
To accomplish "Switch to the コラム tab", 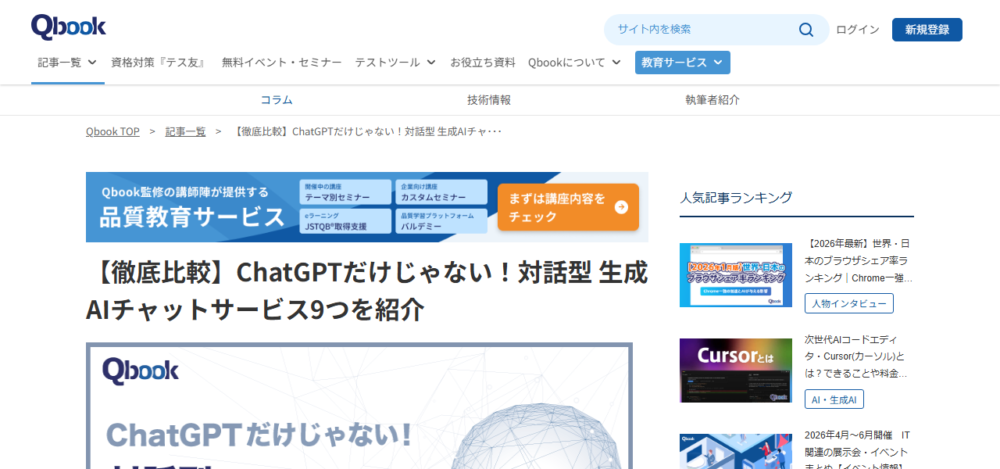I will [x=276, y=100].
